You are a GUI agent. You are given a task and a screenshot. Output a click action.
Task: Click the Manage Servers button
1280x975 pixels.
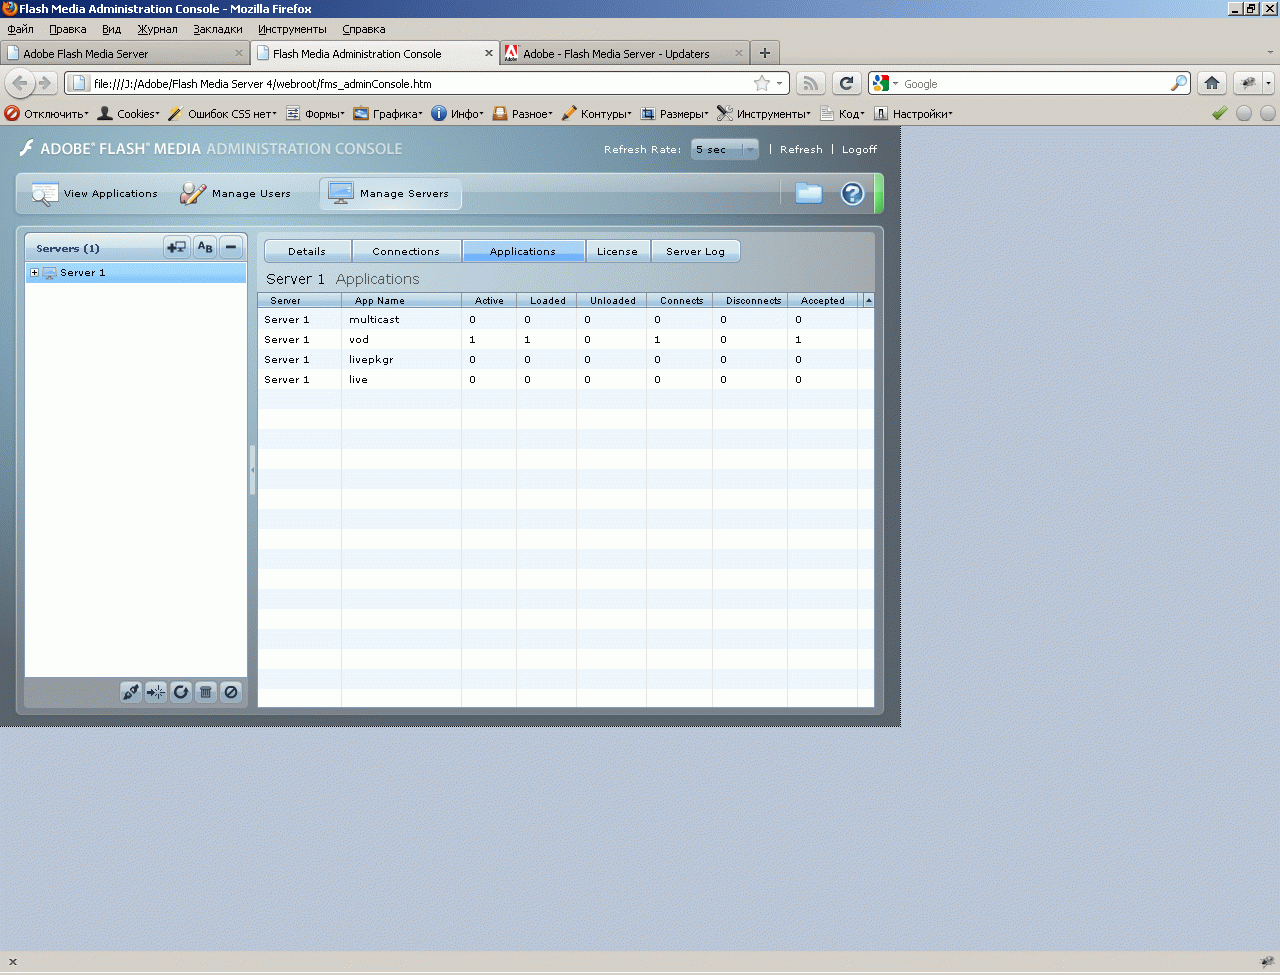391,193
